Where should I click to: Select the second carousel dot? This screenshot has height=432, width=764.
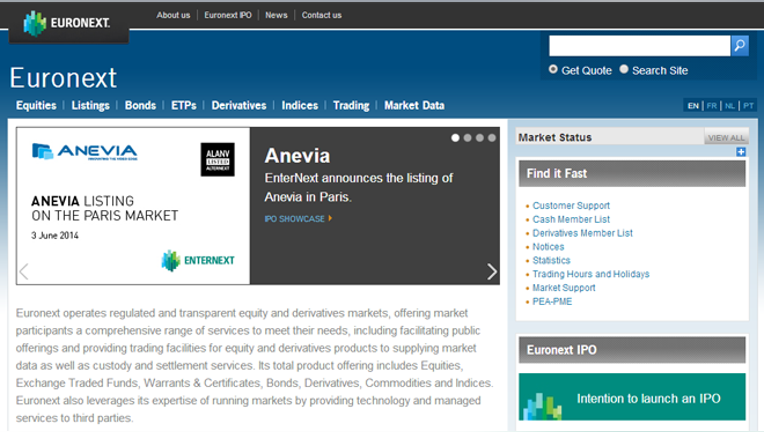[x=467, y=138]
